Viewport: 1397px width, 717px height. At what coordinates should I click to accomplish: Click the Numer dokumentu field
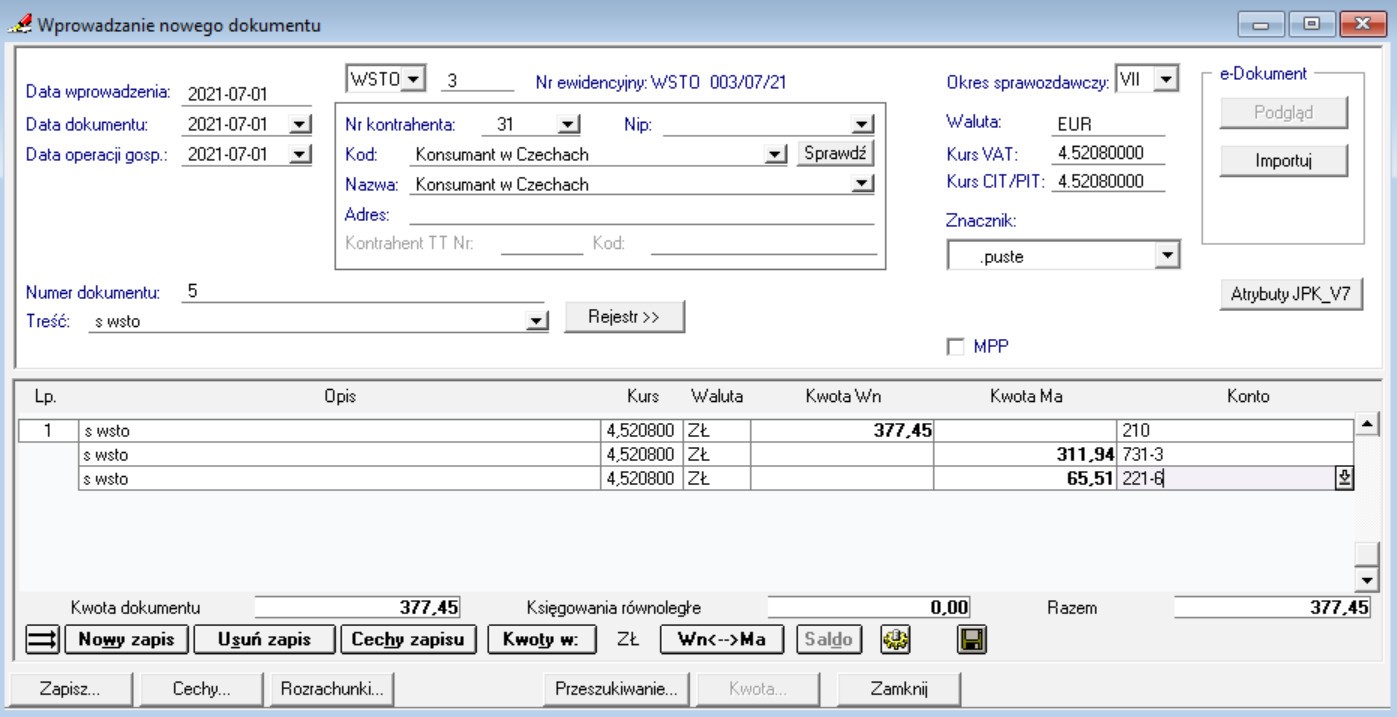coord(364,292)
